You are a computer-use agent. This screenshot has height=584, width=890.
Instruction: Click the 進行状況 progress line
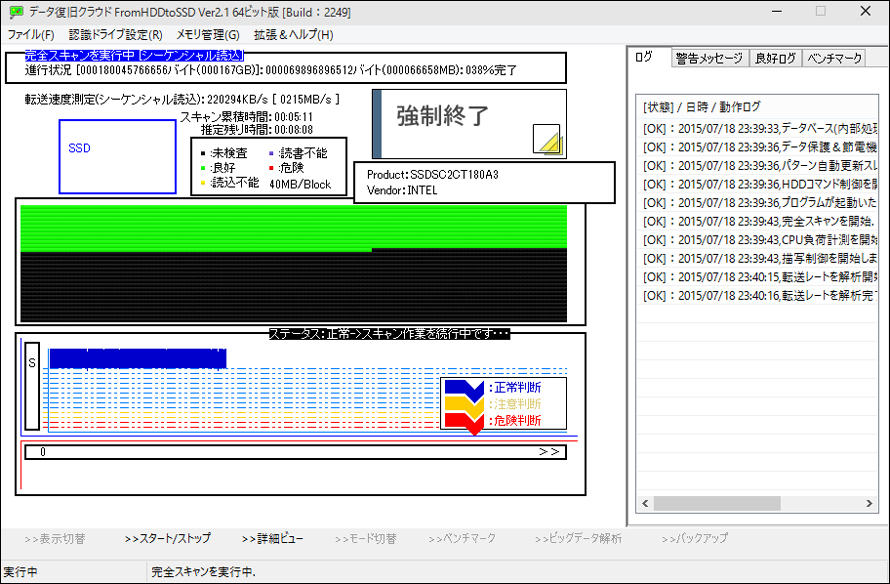[271, 70]
